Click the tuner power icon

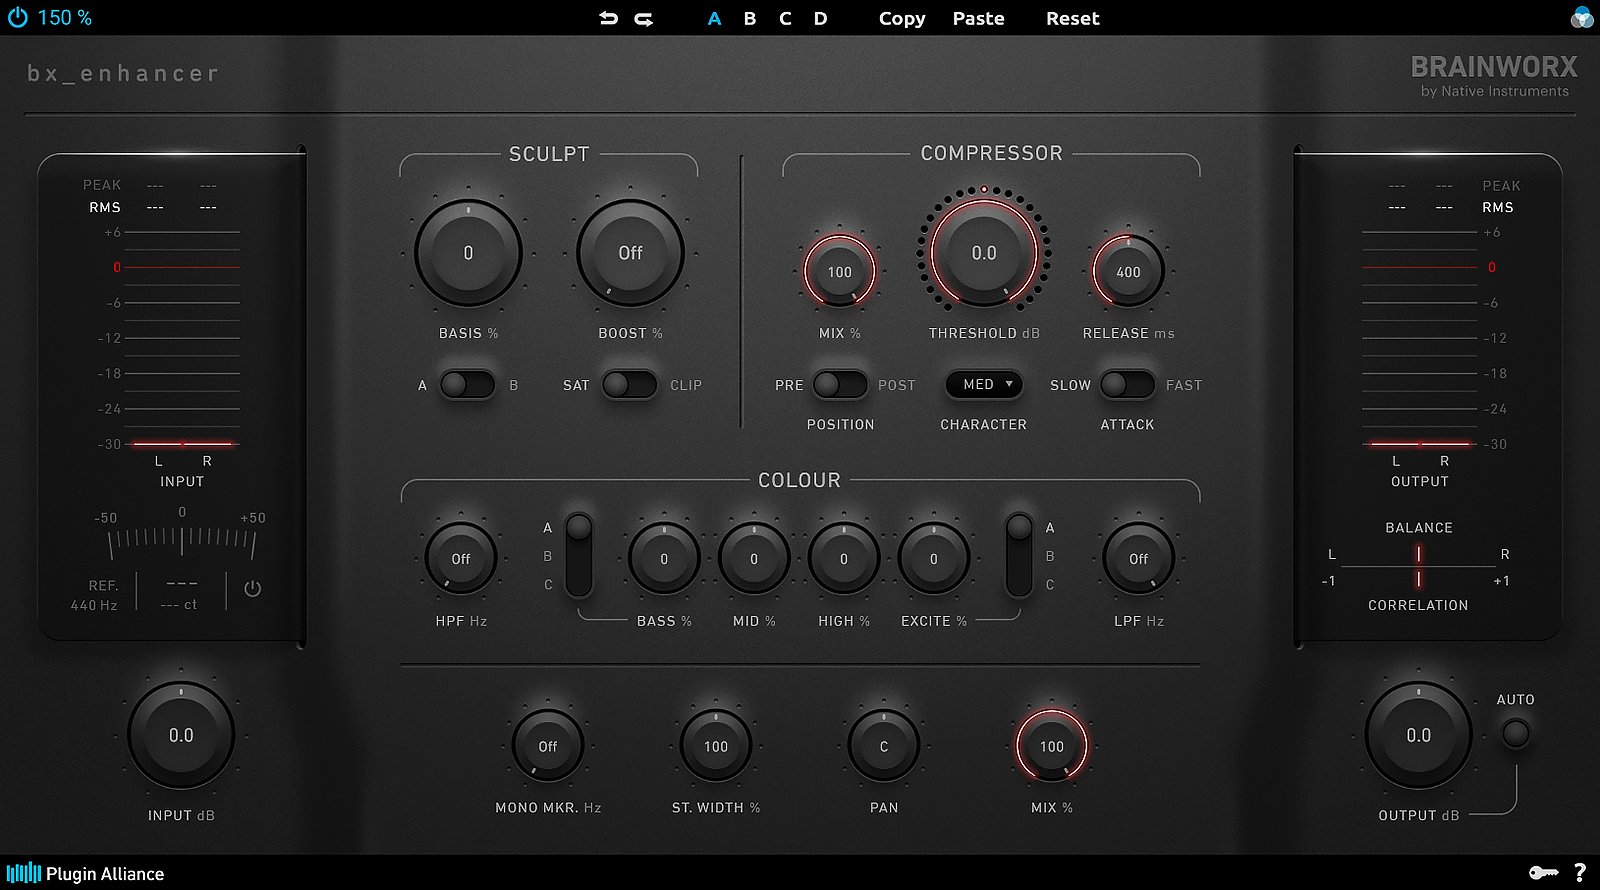pos(252,589)
